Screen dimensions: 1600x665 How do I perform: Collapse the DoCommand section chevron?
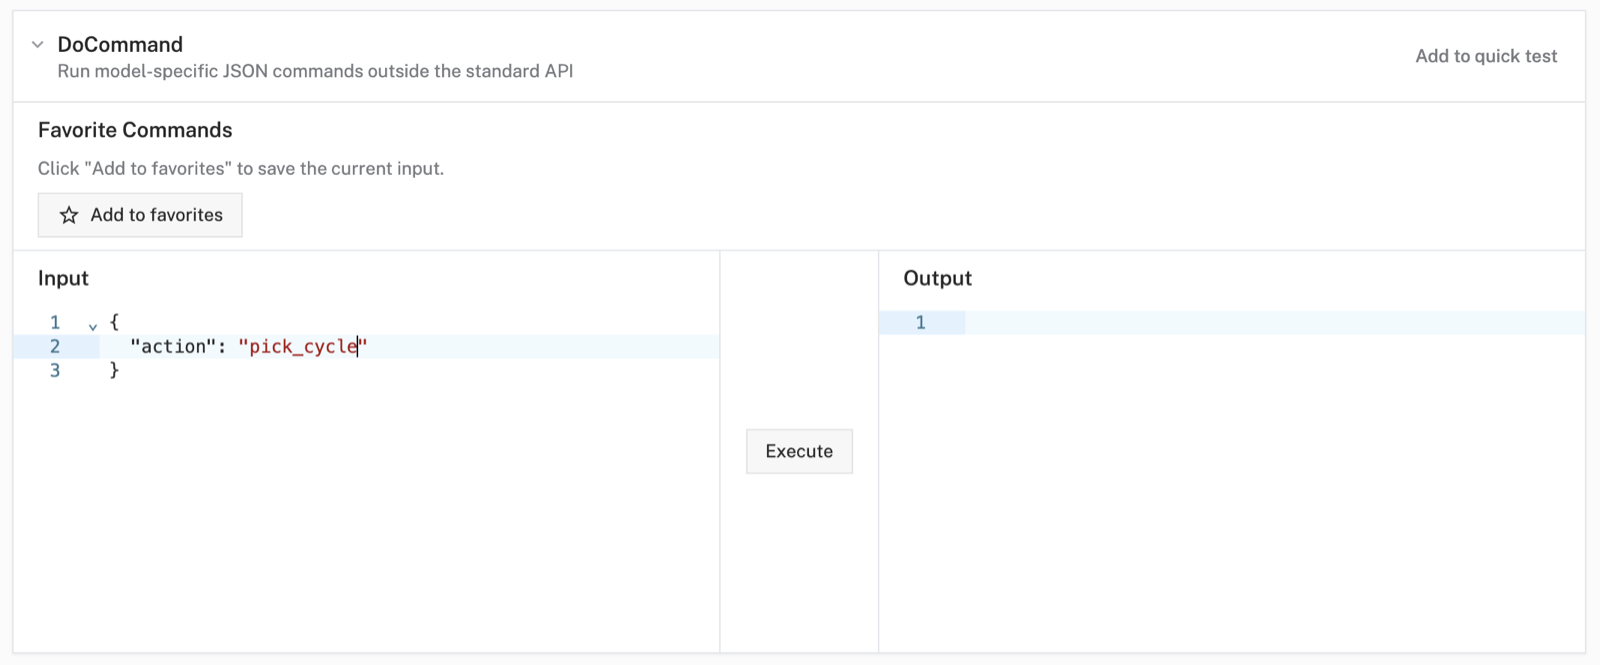(38, 45)
